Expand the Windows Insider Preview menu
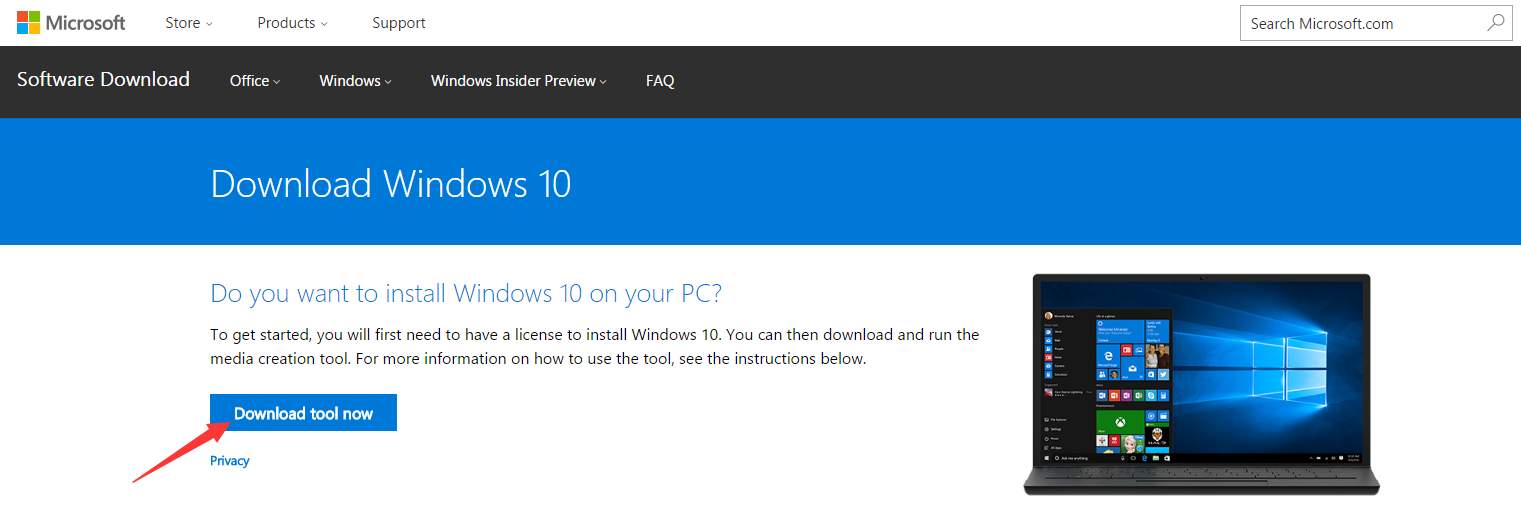1521x518 pixels. click(x=518, y=81)
